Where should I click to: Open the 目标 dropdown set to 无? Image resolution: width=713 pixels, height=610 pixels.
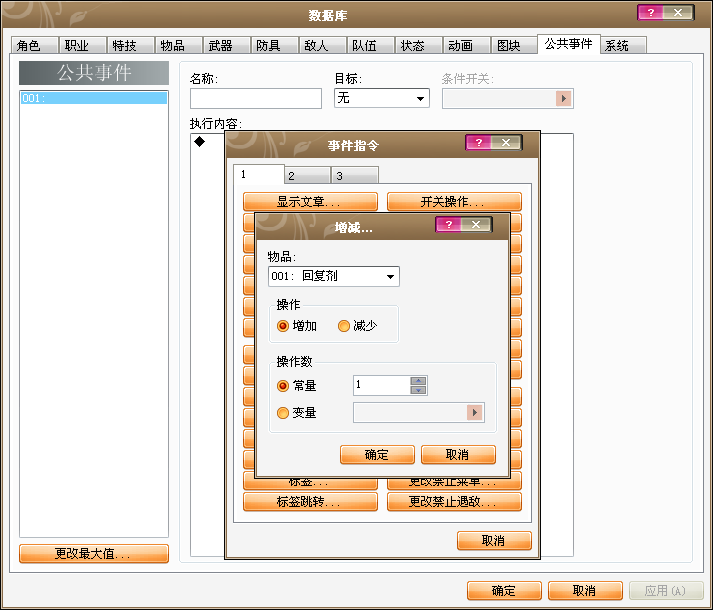click(382, 98)
